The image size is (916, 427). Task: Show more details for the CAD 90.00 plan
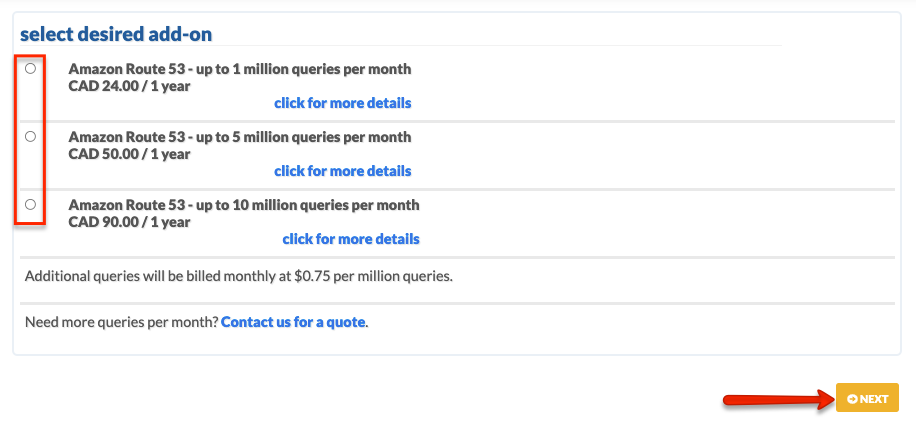(351, 238)
